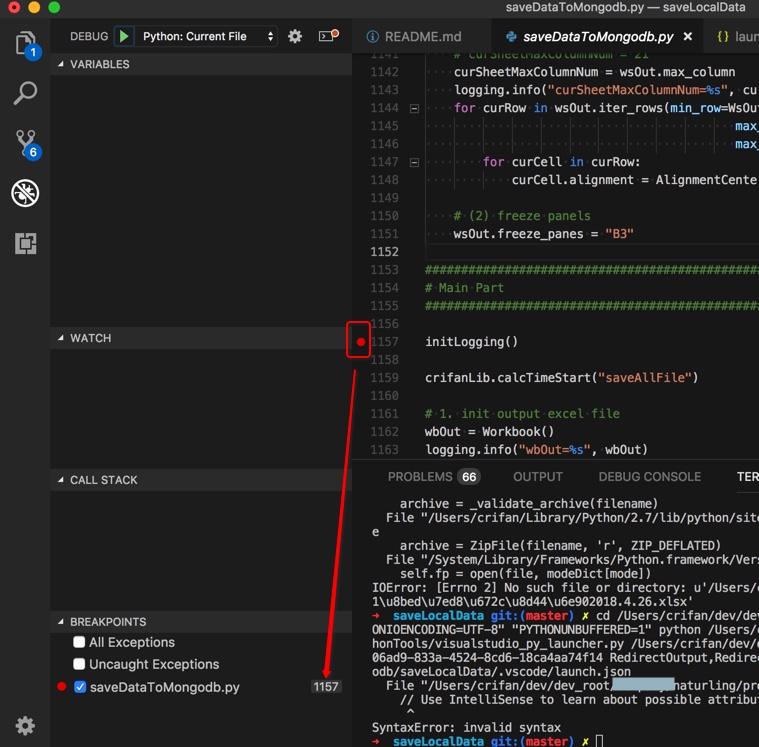Open launch.json via debug gear icon
This screenshot has height=747, width=759.
coord(295,36)
